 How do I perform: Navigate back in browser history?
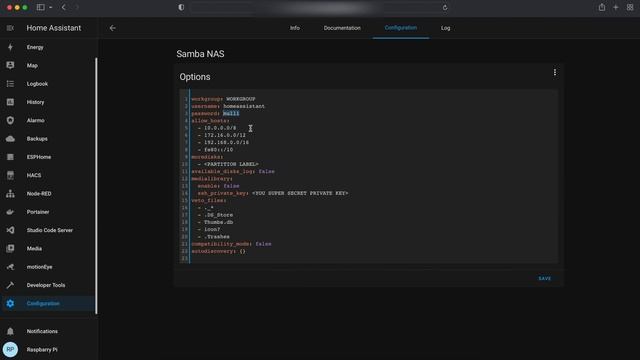point(64,7)
